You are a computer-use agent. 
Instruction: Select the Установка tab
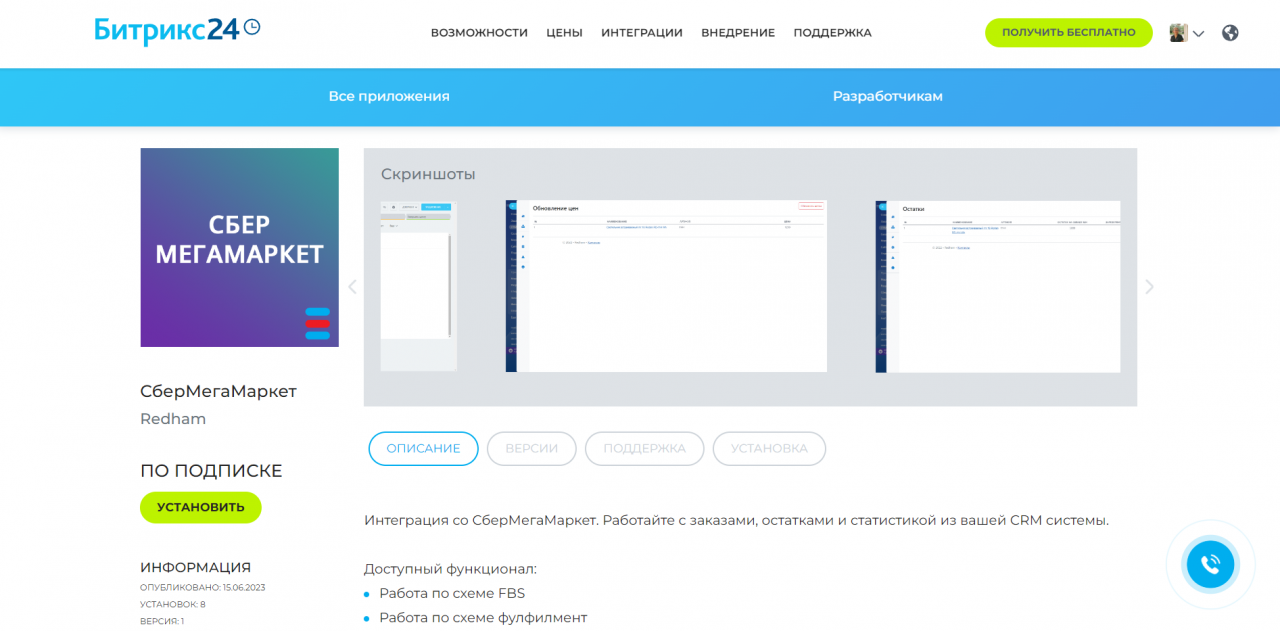(768, 449)
